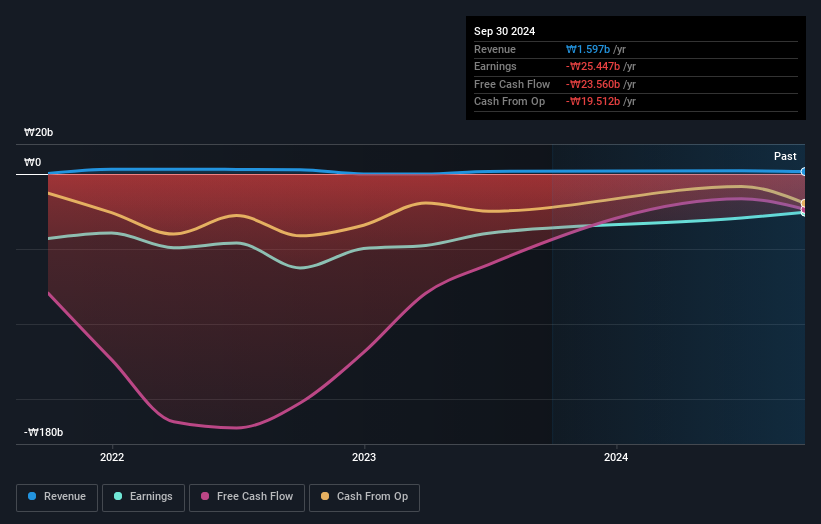
Task: Click the Sep 30 2024 tooltip date
Action: pyautogui.click(x=504, y=31)
